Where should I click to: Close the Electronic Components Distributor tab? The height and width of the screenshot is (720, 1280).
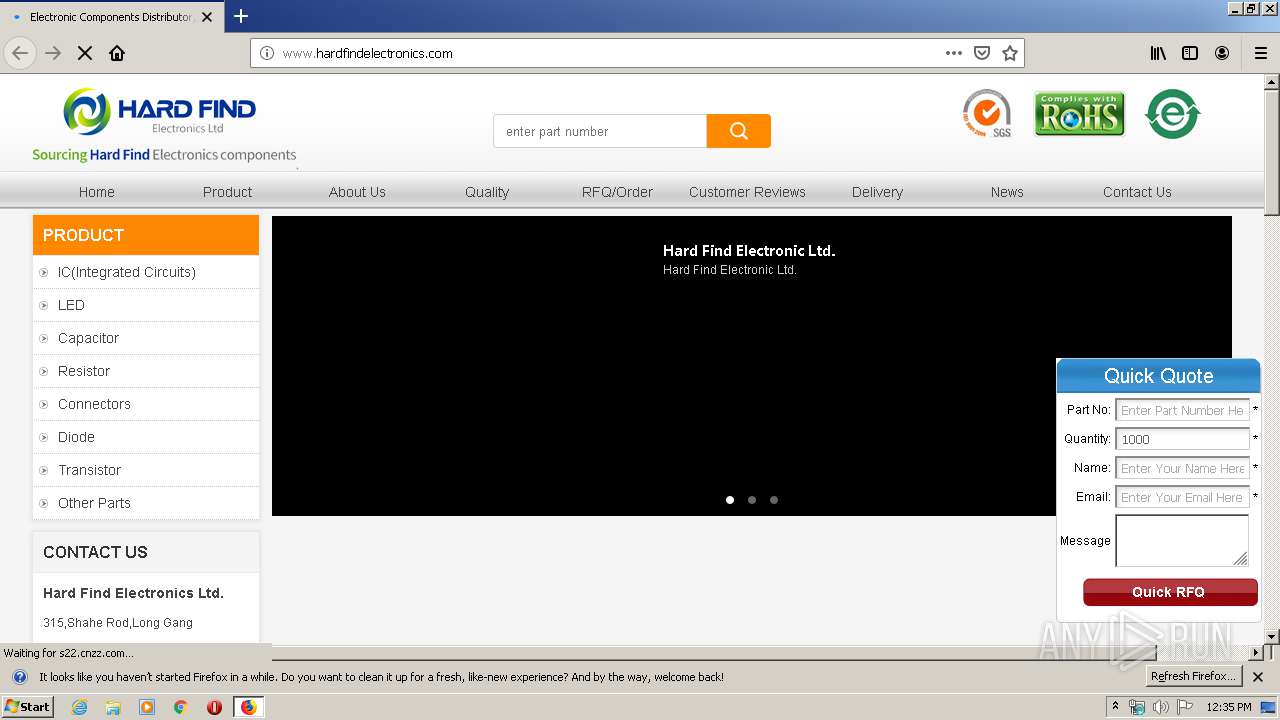(207, 17)
